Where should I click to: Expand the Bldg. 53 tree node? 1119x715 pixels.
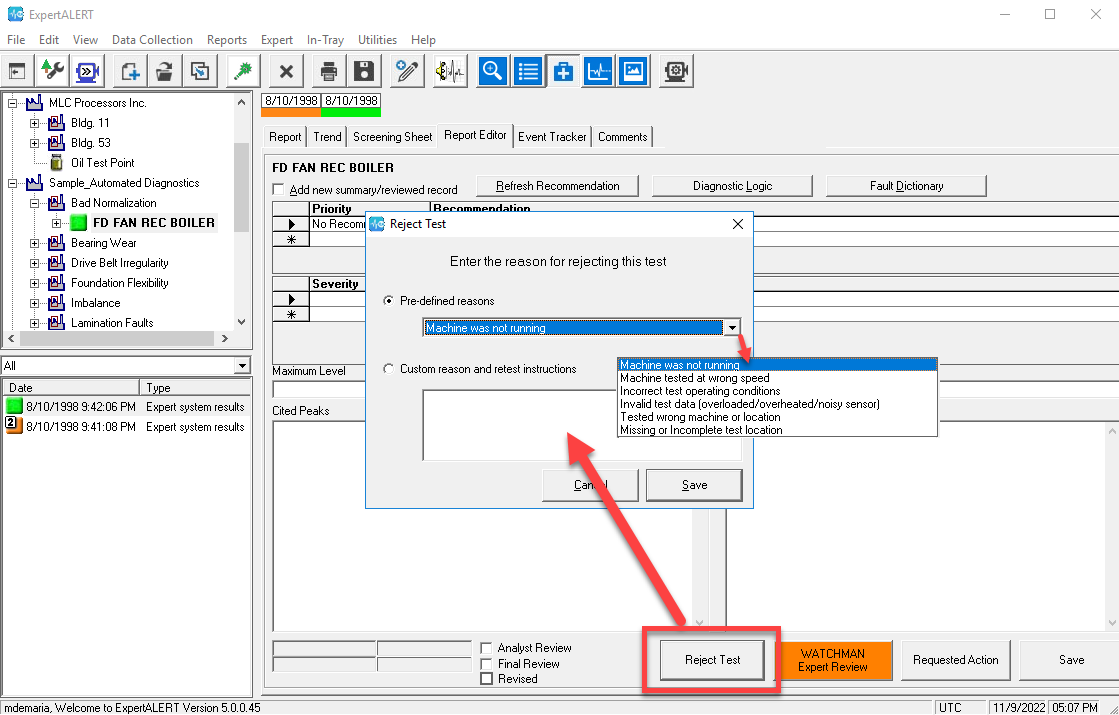point(34,143)
